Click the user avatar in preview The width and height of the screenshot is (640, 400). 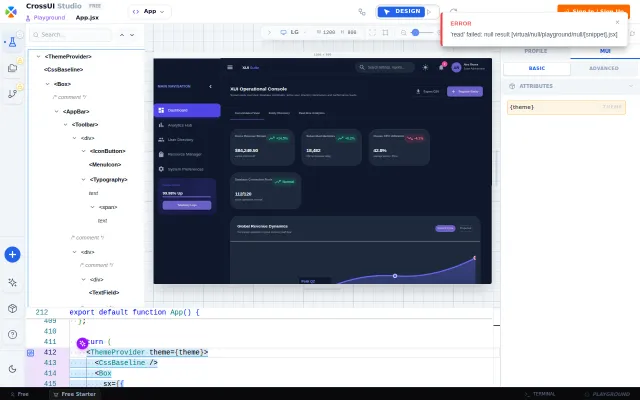coord(456,67)
